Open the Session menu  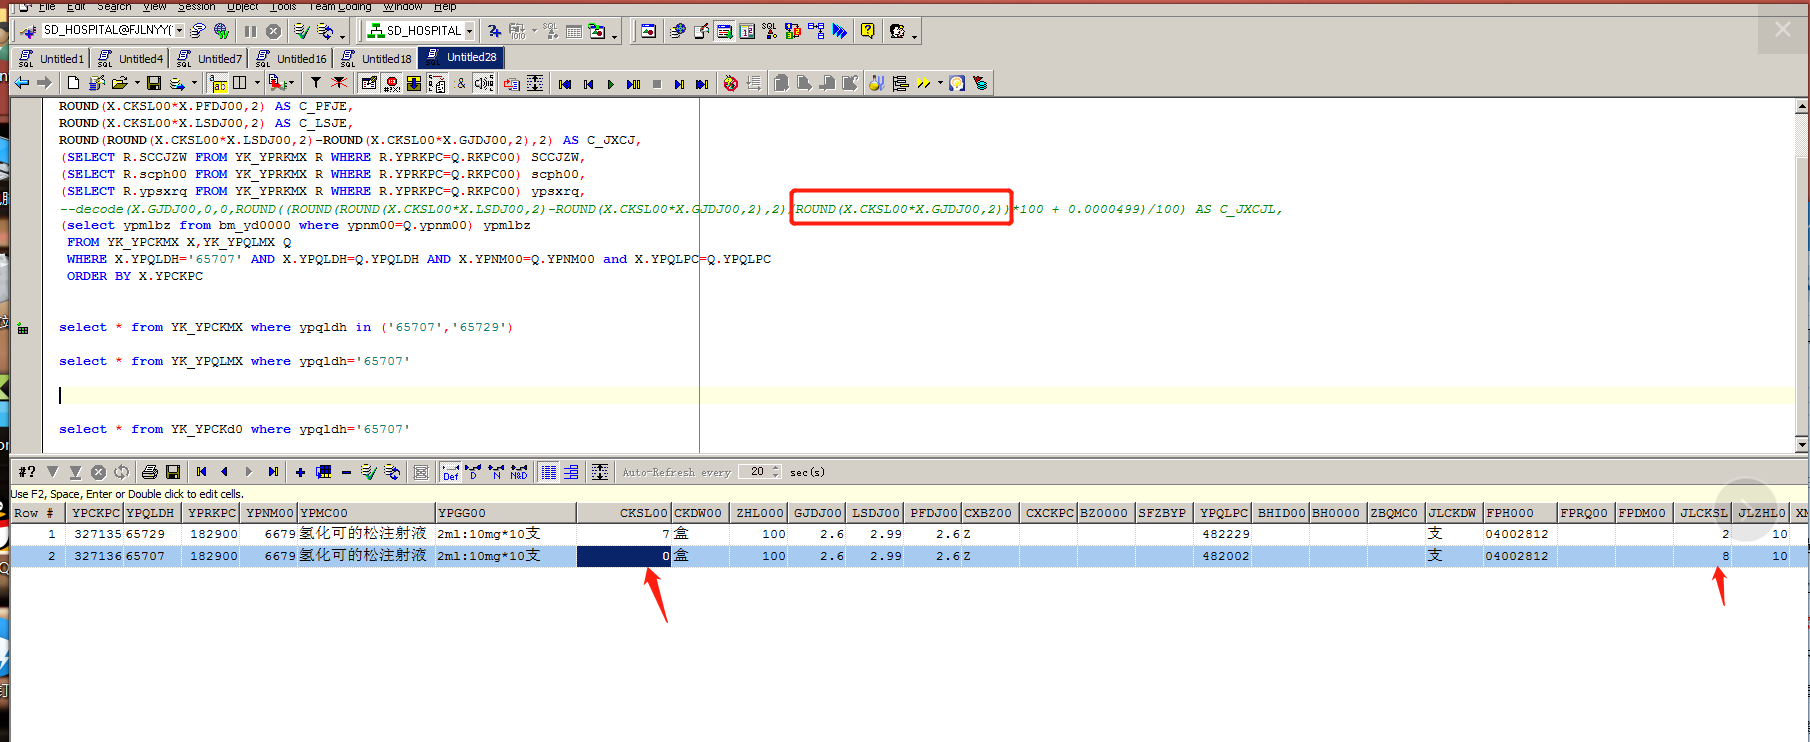(x=196, y=6)
